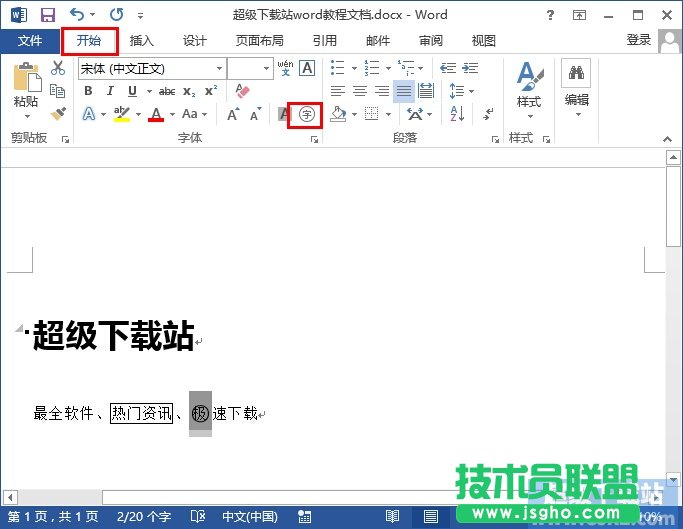The image size is (683, 529).
Task: Toggle justified paragraph alignment
Action: 404,91
